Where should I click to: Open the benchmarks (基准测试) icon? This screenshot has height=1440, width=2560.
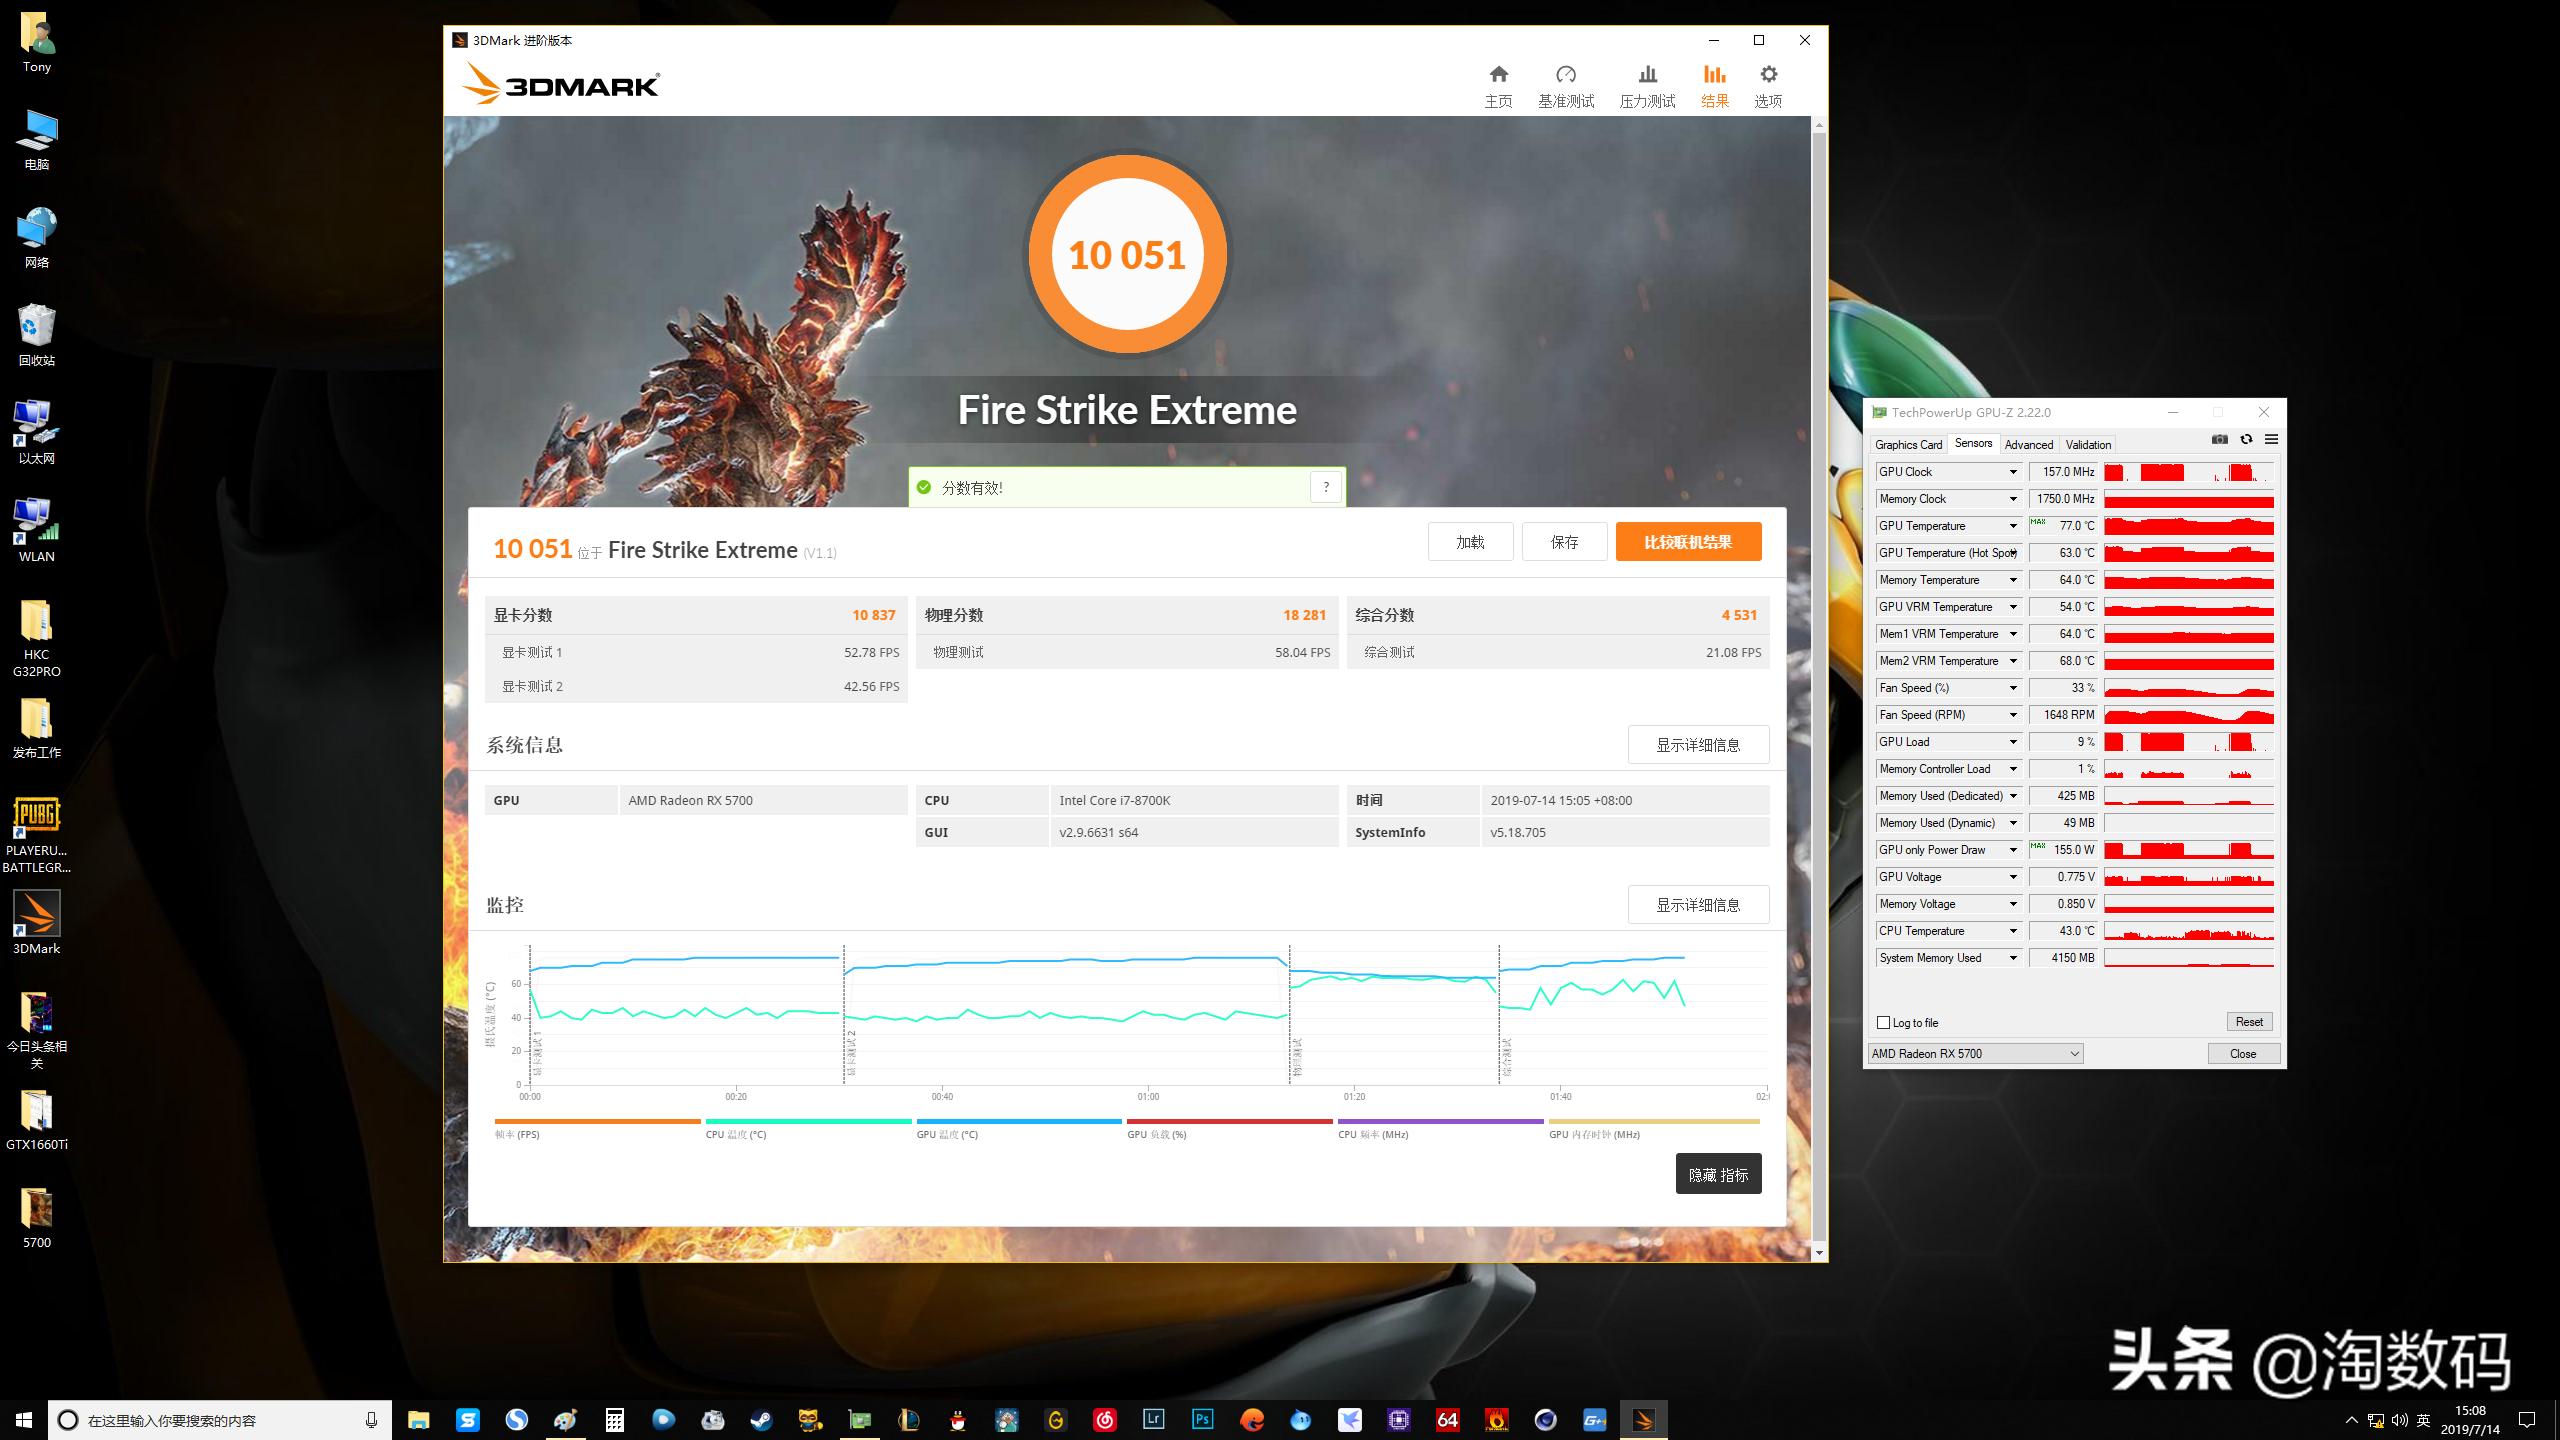[1566, 75]
